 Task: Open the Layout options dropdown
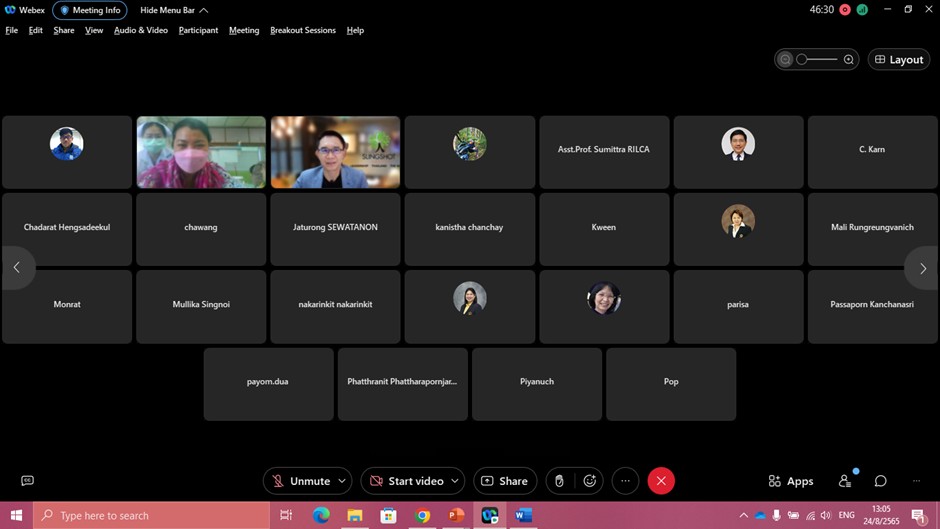click(899, 60)
